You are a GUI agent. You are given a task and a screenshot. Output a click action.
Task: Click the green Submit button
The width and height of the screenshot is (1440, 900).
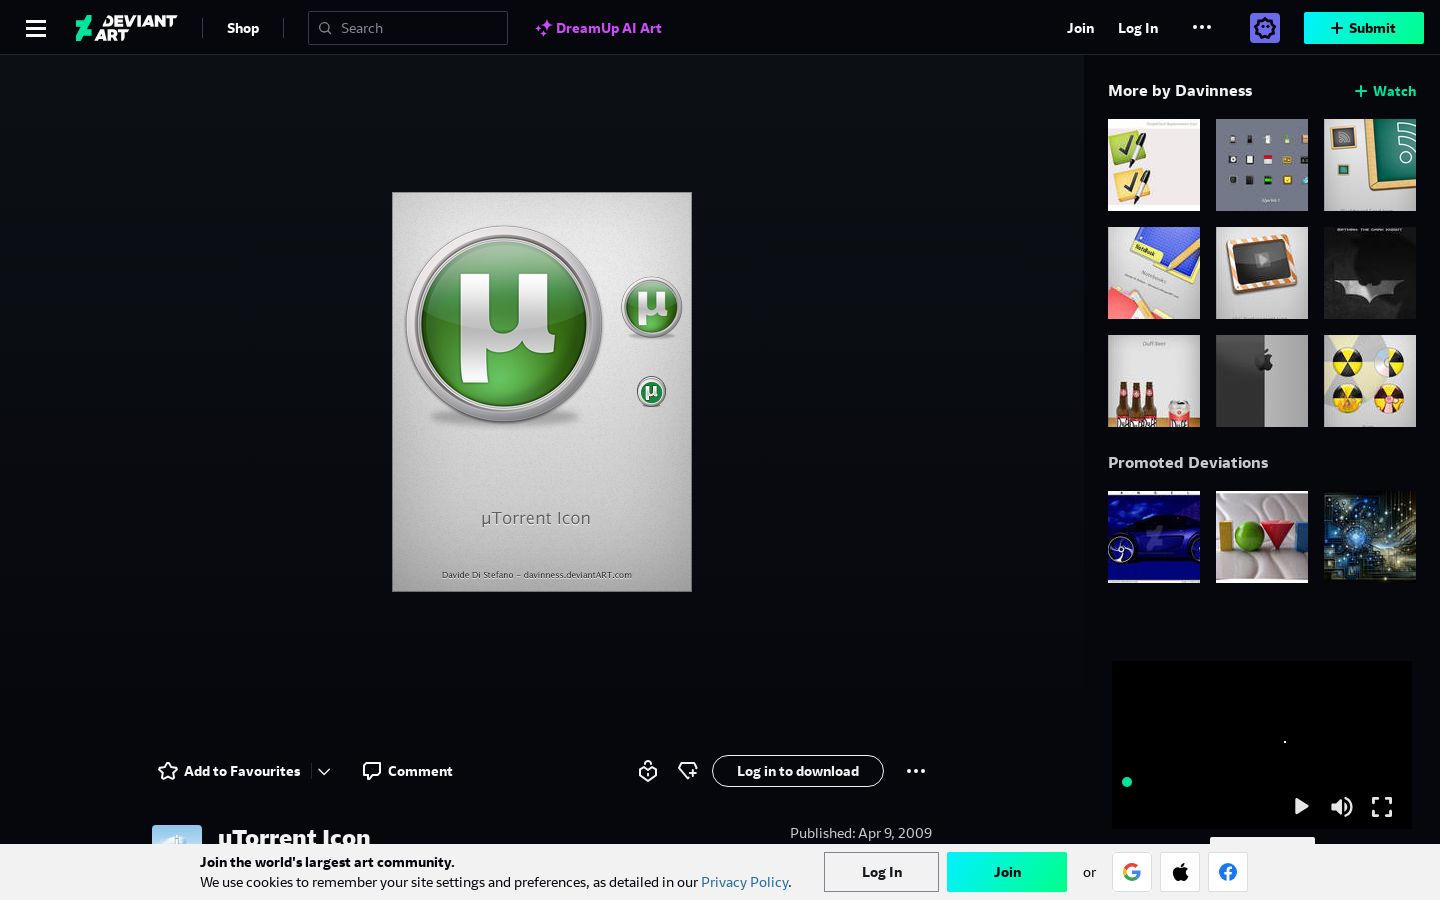coord(1364,28)
